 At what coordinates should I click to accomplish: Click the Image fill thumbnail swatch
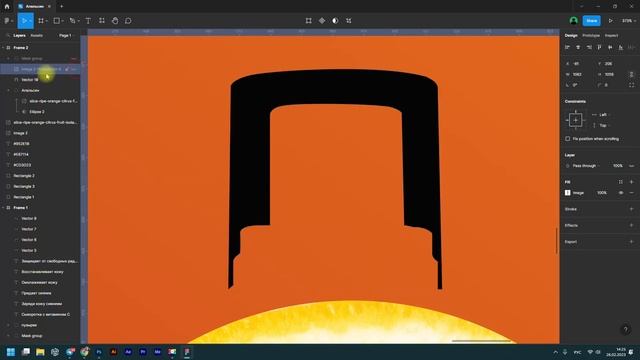(568, 193)
